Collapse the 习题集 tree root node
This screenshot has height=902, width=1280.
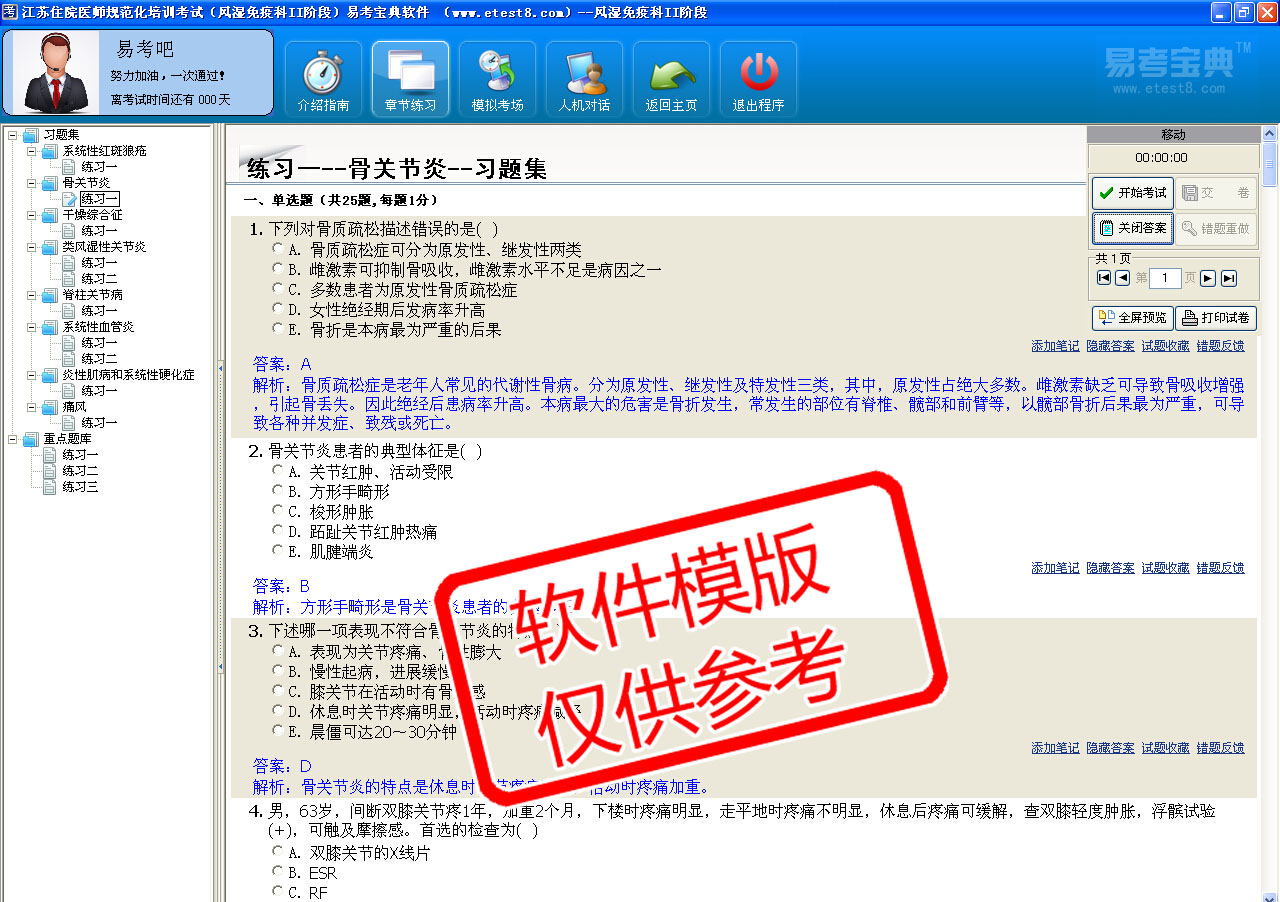12,135
